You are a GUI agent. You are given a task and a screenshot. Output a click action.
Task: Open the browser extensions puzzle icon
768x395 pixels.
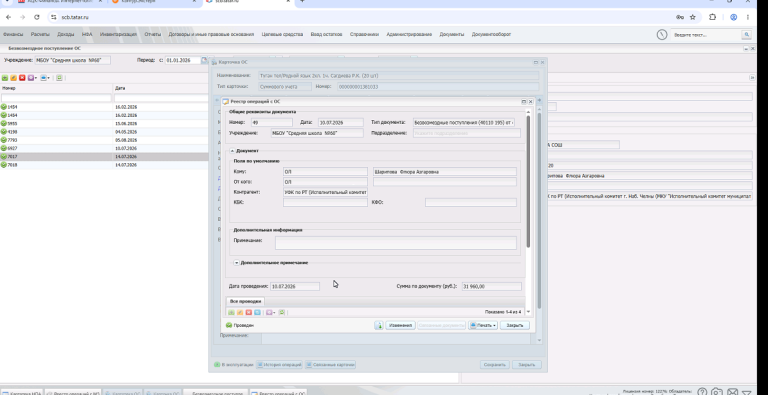[x=713, y=17]
